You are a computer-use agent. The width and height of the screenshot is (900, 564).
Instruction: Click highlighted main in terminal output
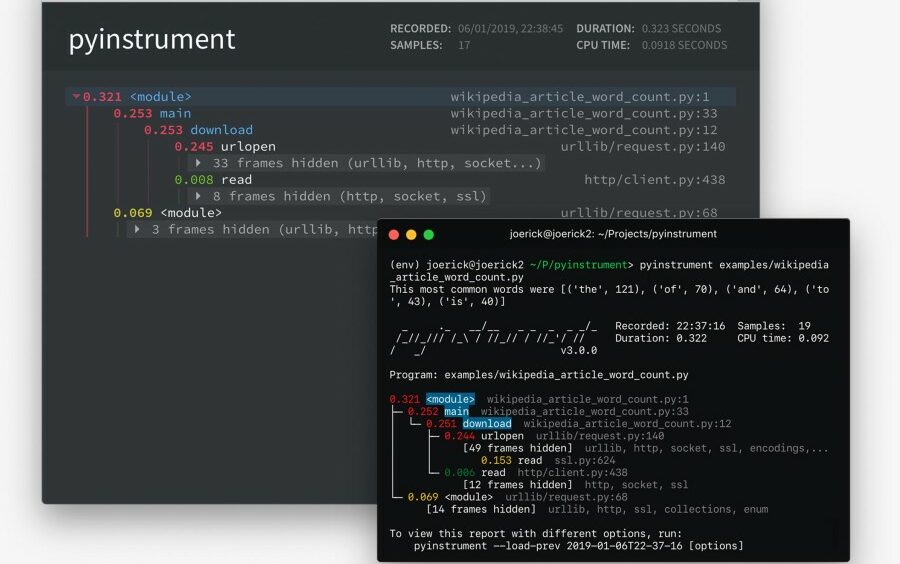(x=456, y=411)
